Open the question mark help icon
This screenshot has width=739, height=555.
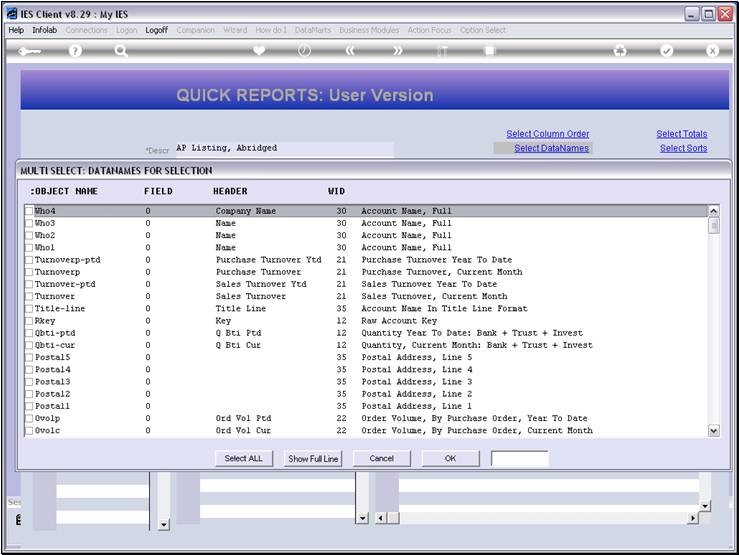75,51
